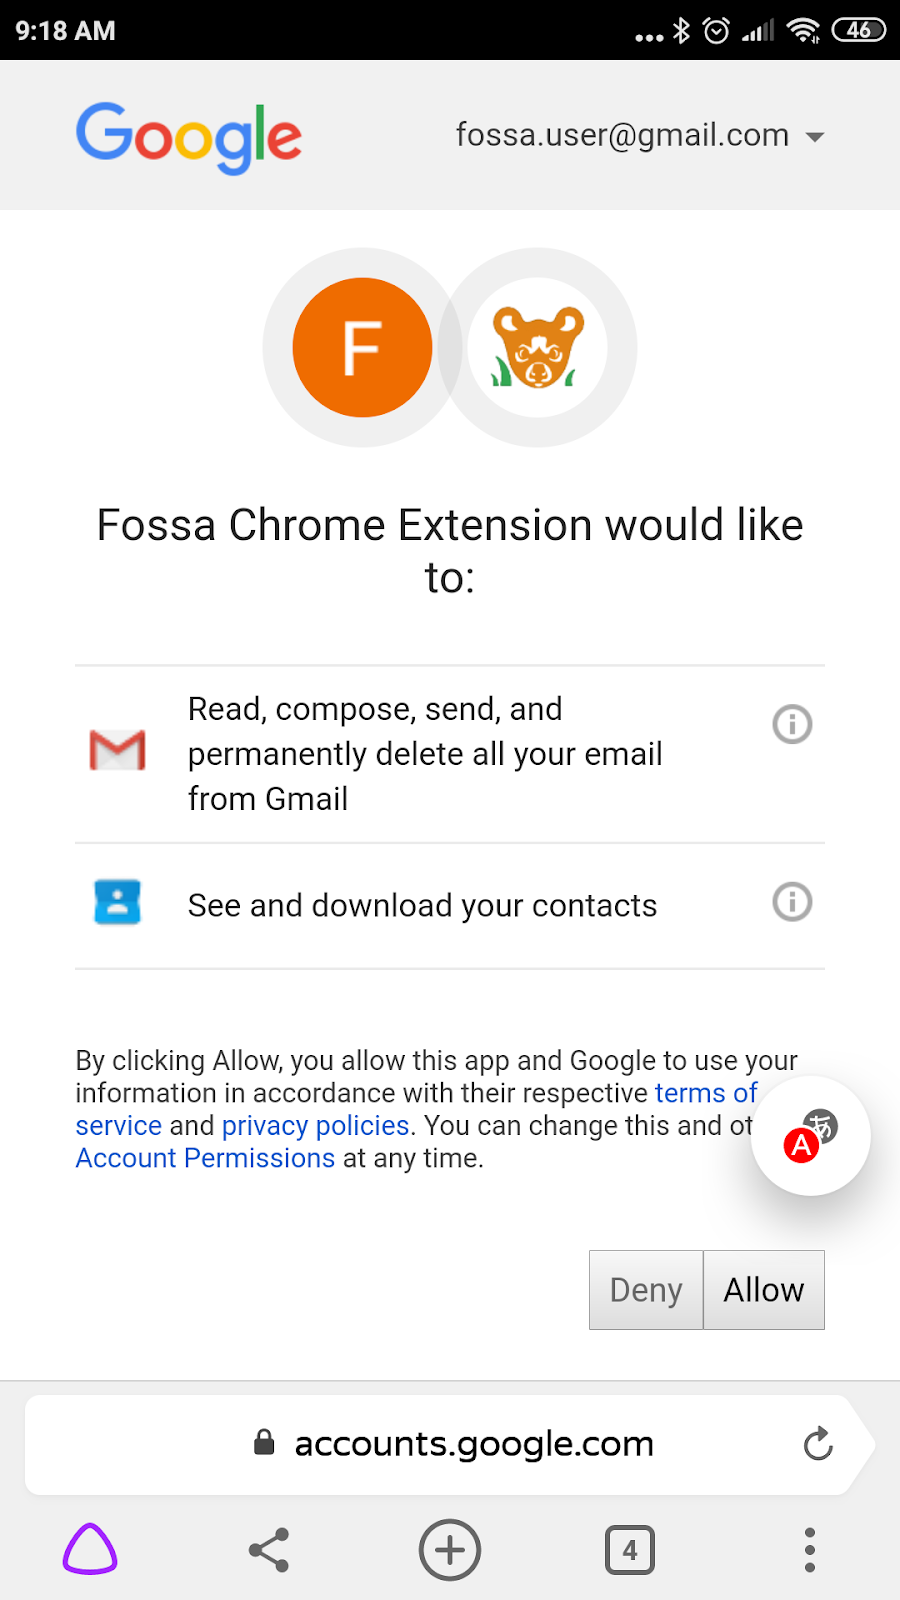Open the tab switcher showing 4 tabs
900x1600 pixels.
(629, 1550)
